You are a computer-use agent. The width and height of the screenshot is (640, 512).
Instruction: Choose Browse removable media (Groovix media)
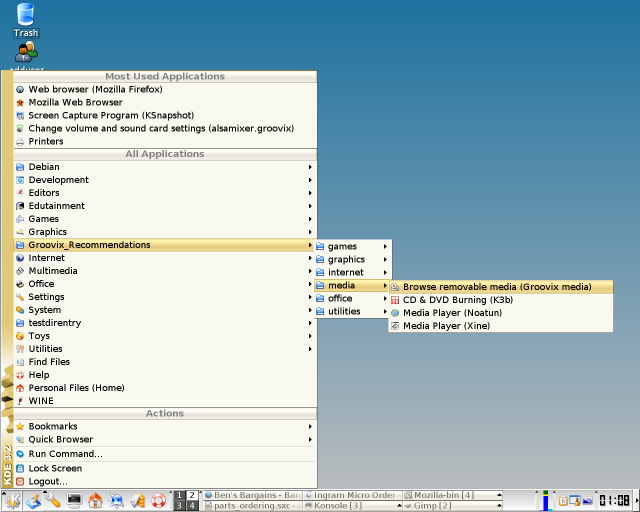[501, 287]
